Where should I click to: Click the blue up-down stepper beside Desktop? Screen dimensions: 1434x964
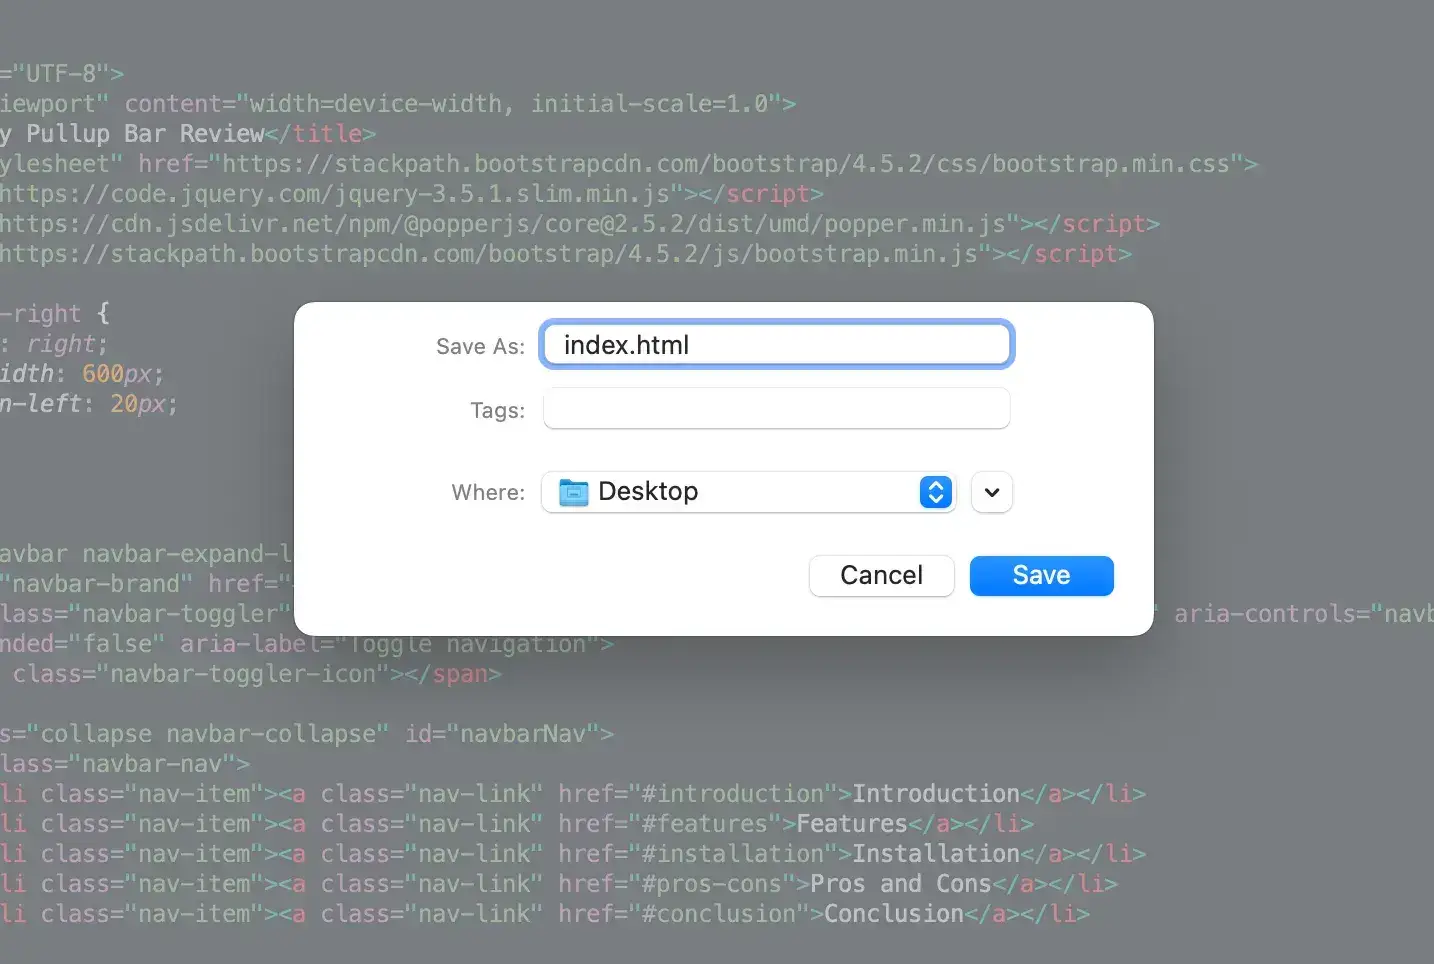(x=935, y=491)
